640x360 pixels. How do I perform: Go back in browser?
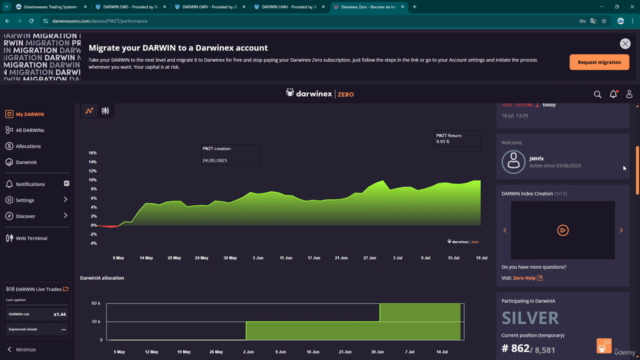(x=7, y=21)
